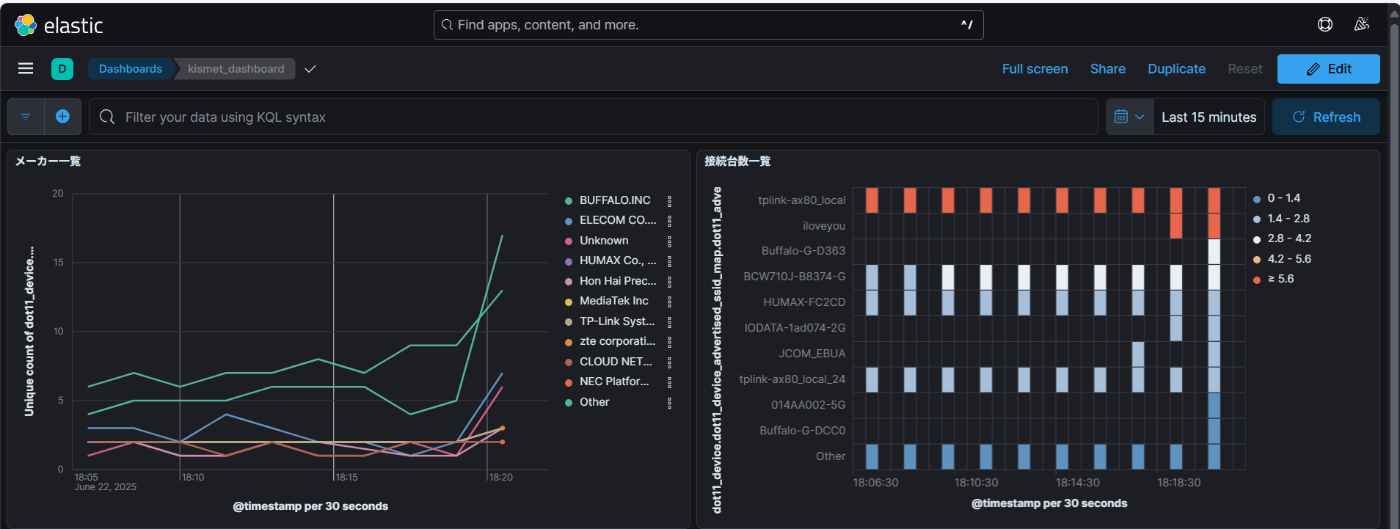Toggle ELECOM CO. legend series

[618, 220]
